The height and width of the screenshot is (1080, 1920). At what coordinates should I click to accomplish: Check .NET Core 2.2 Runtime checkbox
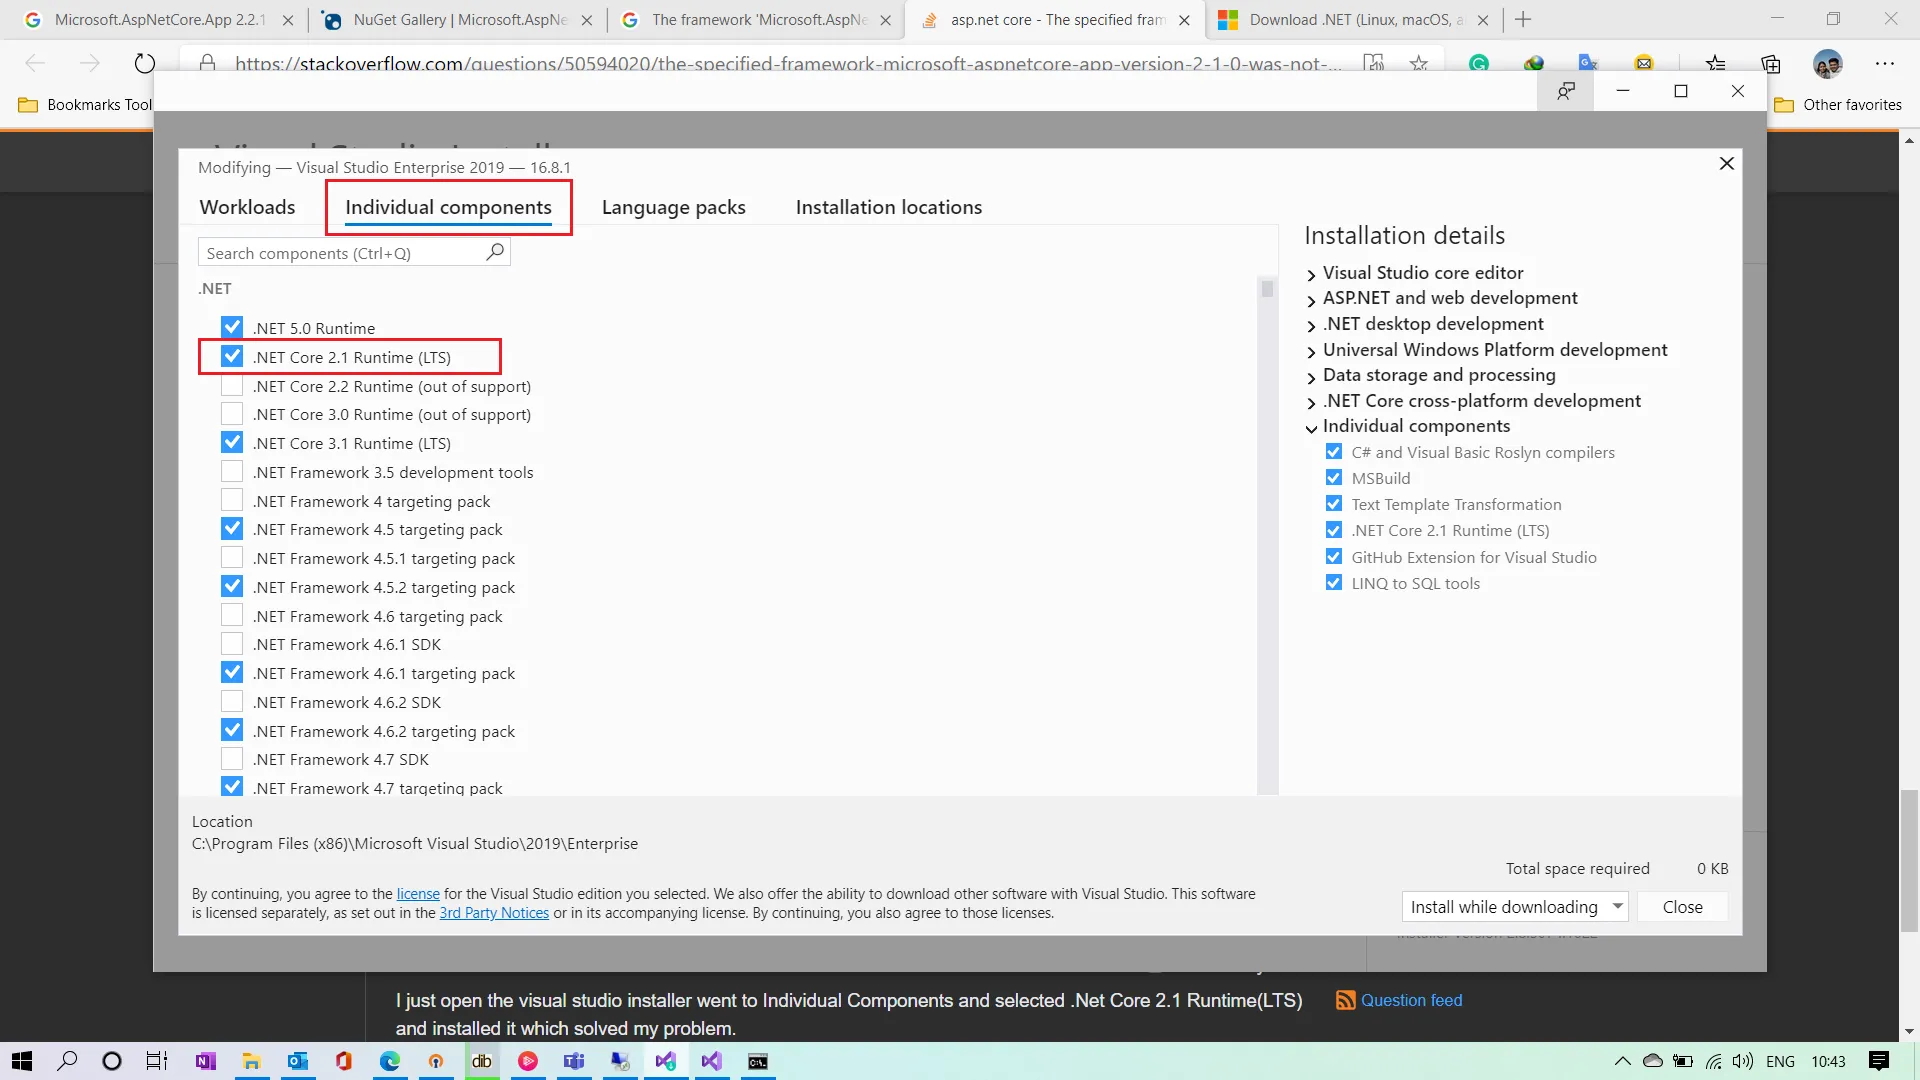(x=232, y=386)
